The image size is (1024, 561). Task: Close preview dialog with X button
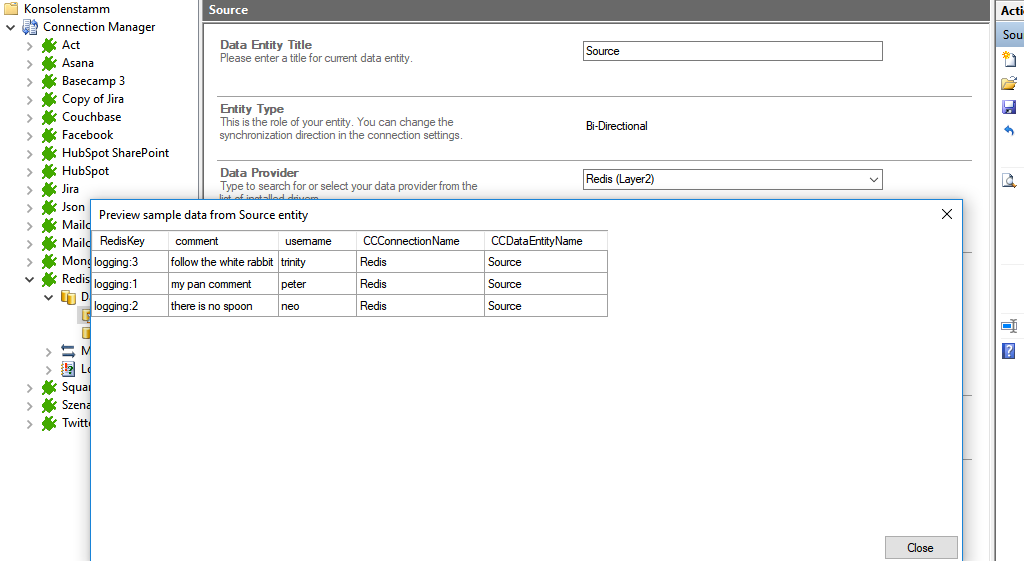coord(946,214)
